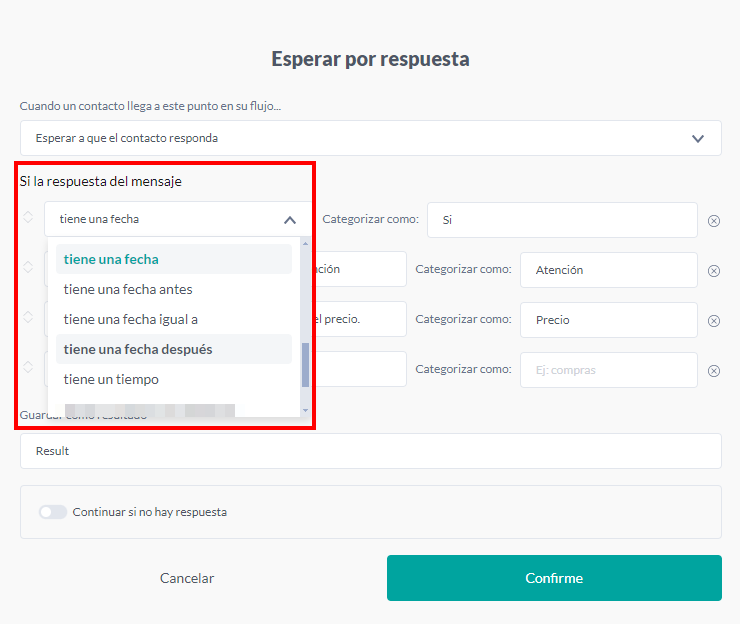The image size is (740, 624).
Task: Choose "tiene una fecha" in the options list
Action: pos(111,259)
